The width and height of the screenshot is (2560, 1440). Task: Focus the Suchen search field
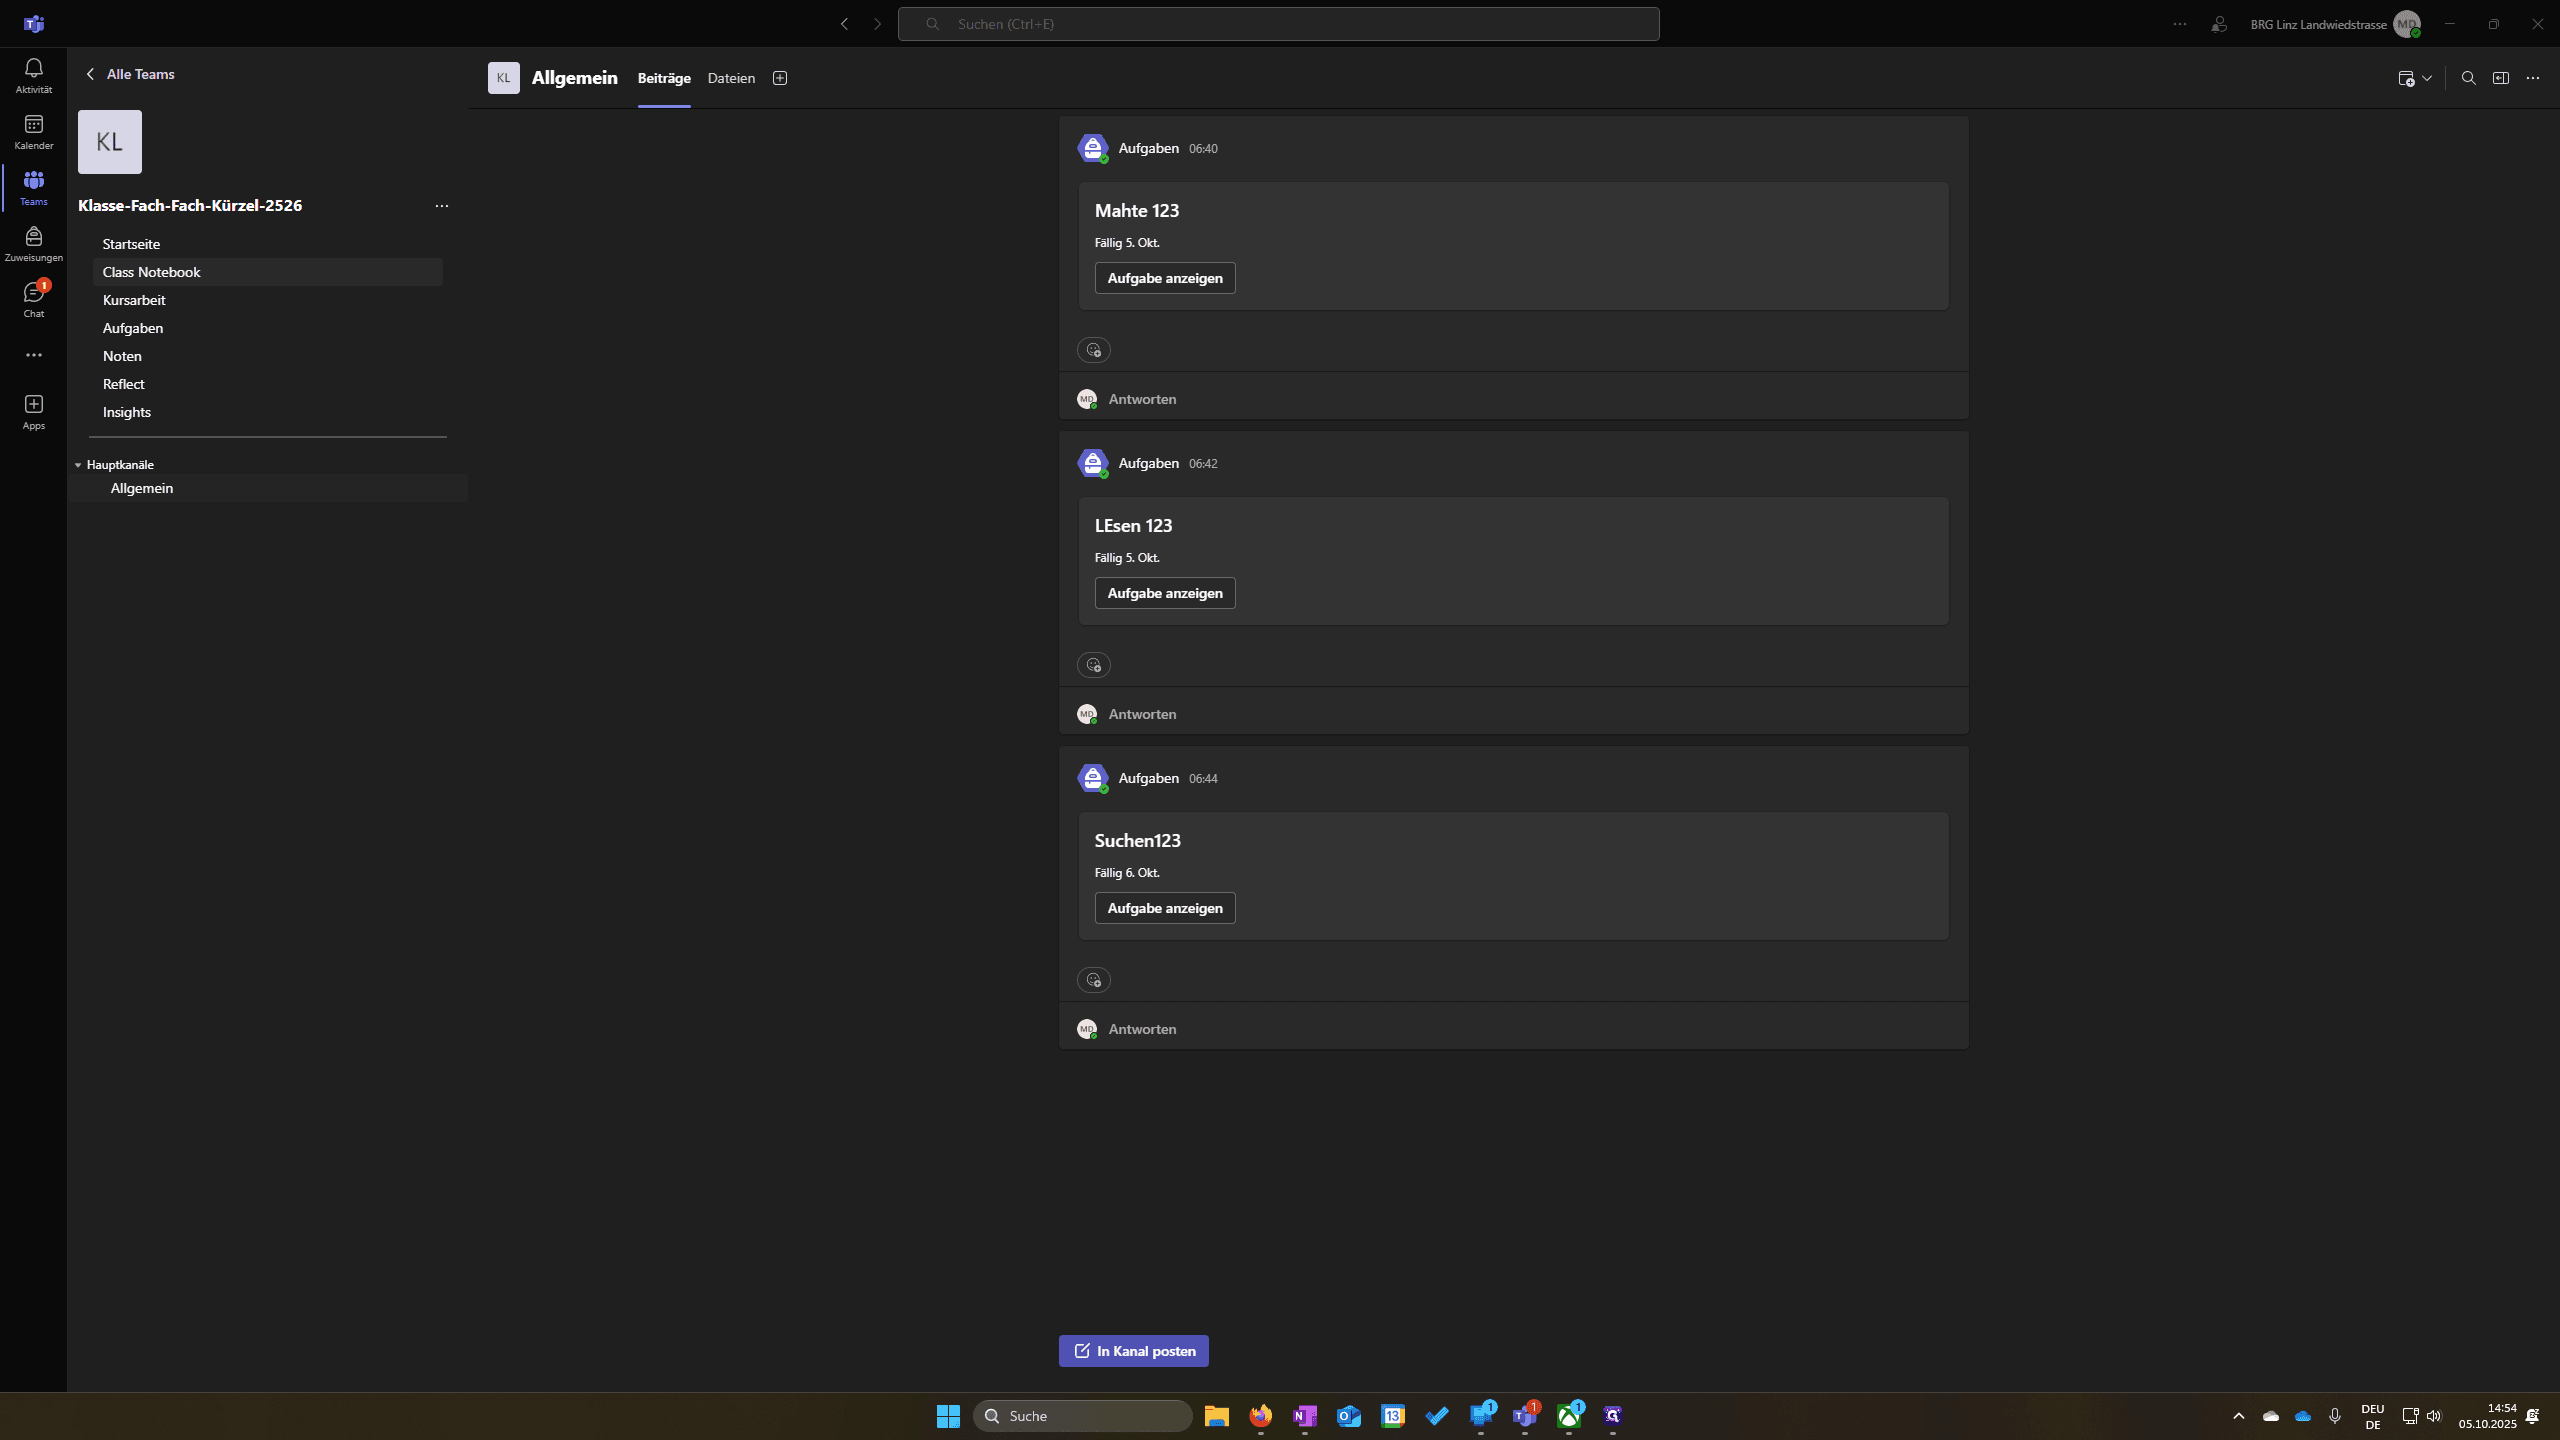[x=1278, y=24]
